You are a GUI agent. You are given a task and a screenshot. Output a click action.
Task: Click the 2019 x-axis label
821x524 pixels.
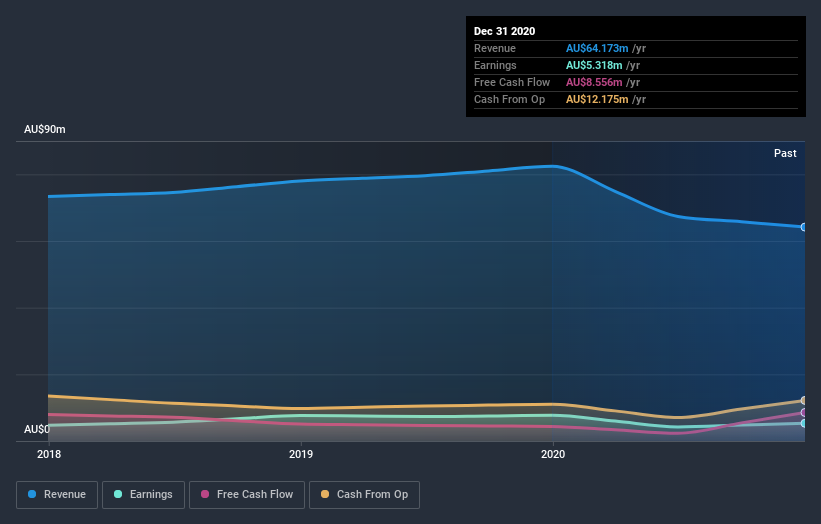(301, 454)
